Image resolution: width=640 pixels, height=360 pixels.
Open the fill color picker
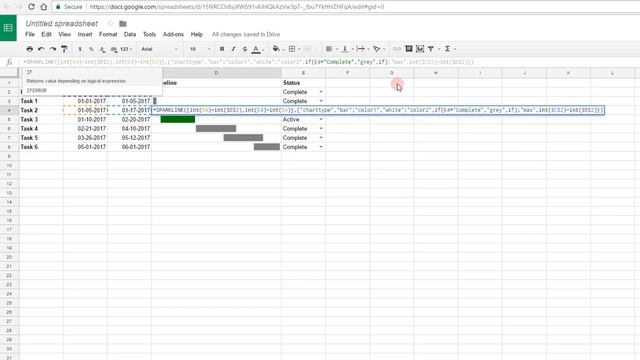[x=277, y=49]
